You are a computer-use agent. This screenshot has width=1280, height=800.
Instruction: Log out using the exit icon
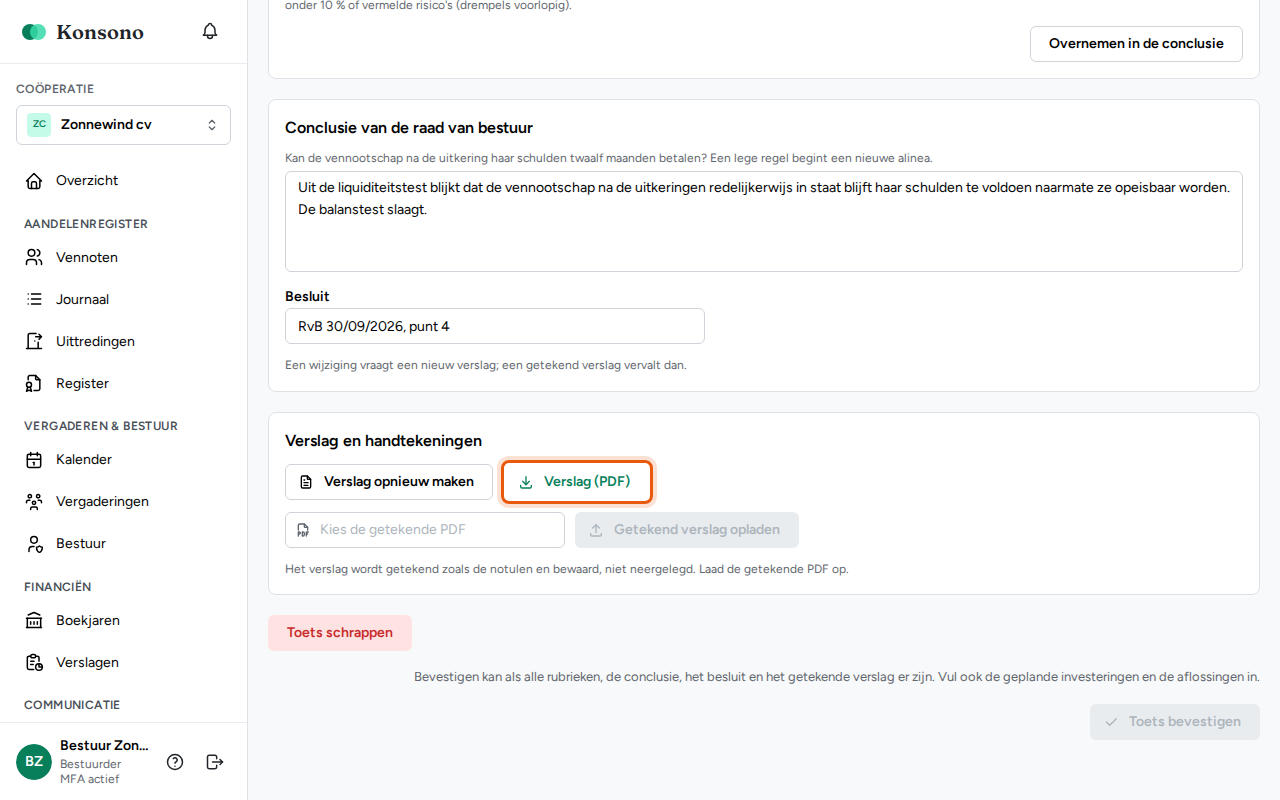[x=215, y=762]
